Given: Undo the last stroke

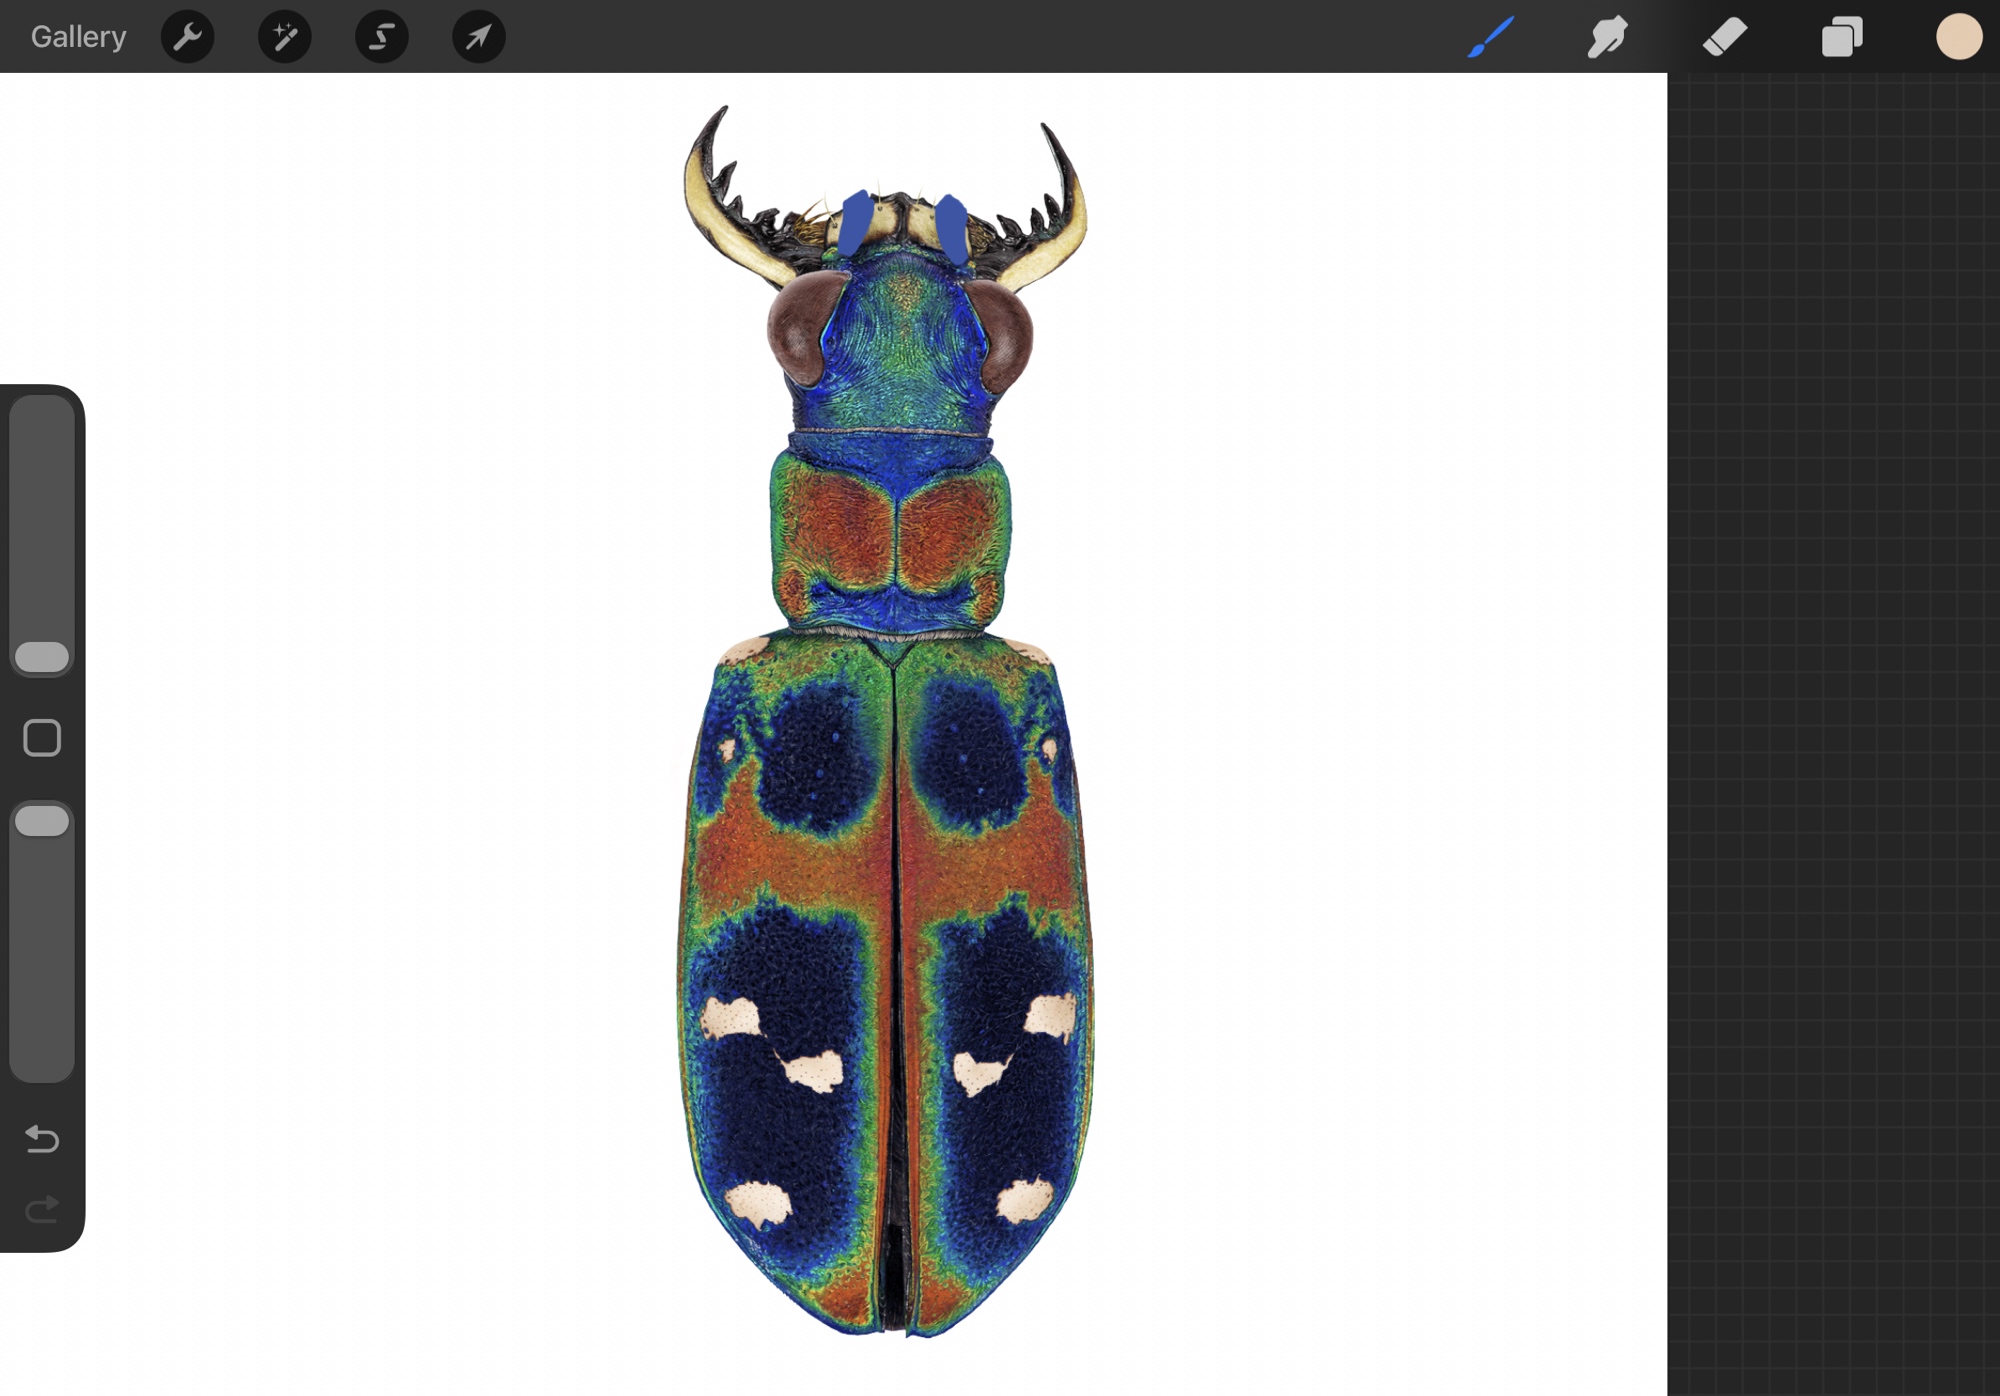Looking at the screenshot, I should [x=42, y=1138].
